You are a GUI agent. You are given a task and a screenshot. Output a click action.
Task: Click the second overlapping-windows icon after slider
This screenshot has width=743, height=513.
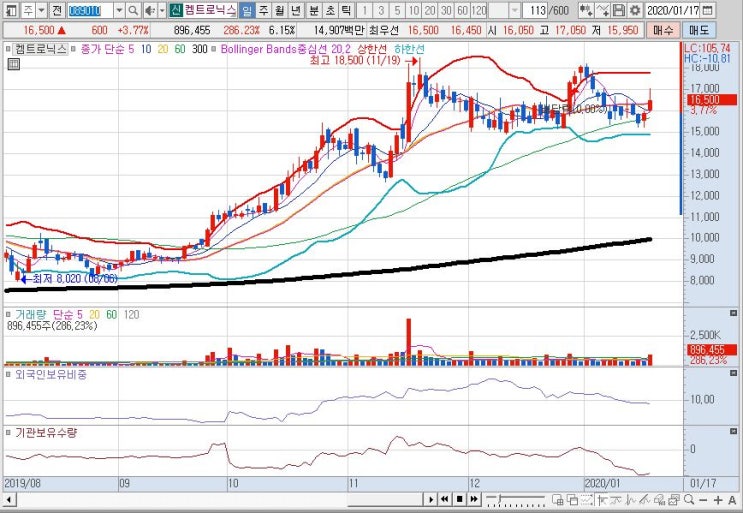(572, 499)
